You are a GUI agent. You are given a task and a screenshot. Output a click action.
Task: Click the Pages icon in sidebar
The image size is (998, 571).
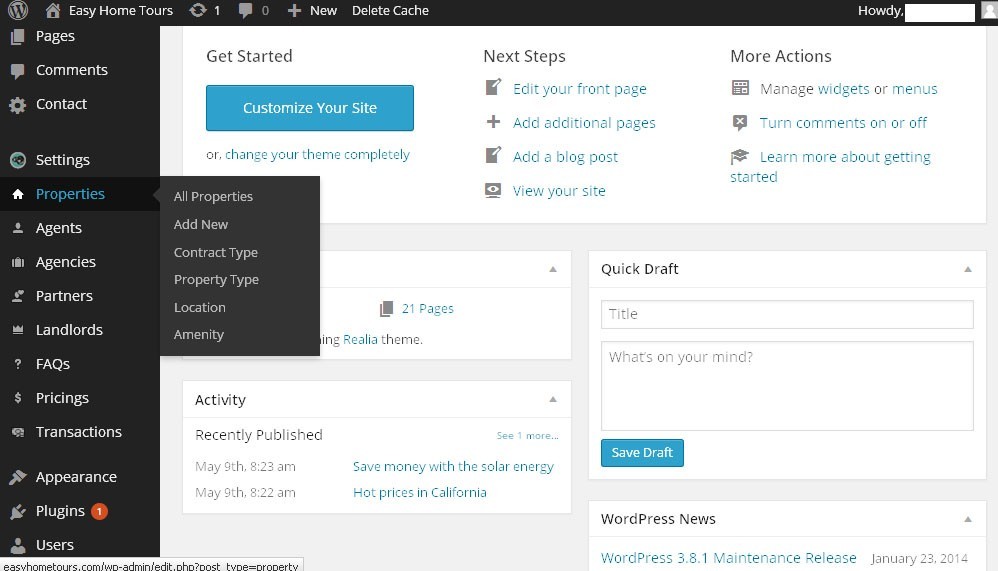click(18, 36)
